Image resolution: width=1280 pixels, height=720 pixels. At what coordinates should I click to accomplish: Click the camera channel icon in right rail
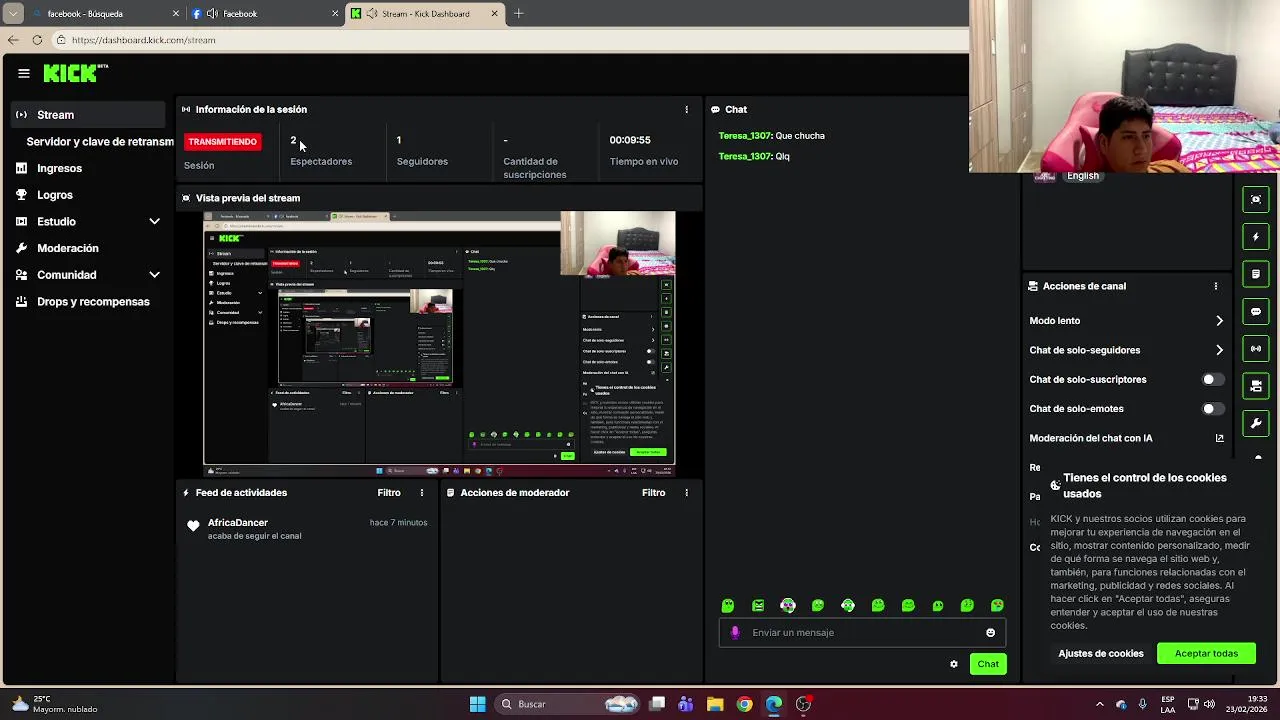[x=1256, y=386]
